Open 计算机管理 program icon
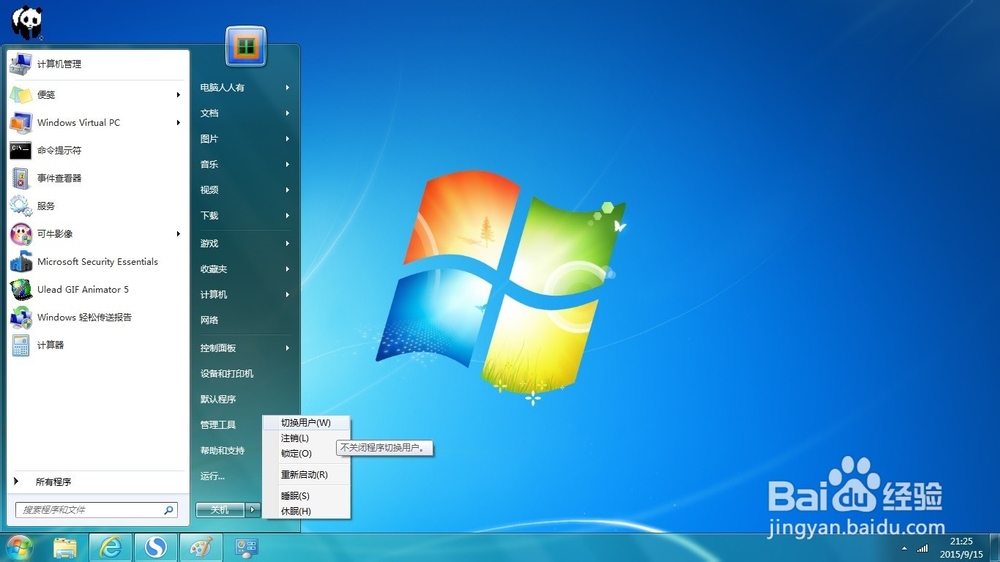Image resolution: width=1000 pixels, height=562 pixels. (x=20, y=64)
